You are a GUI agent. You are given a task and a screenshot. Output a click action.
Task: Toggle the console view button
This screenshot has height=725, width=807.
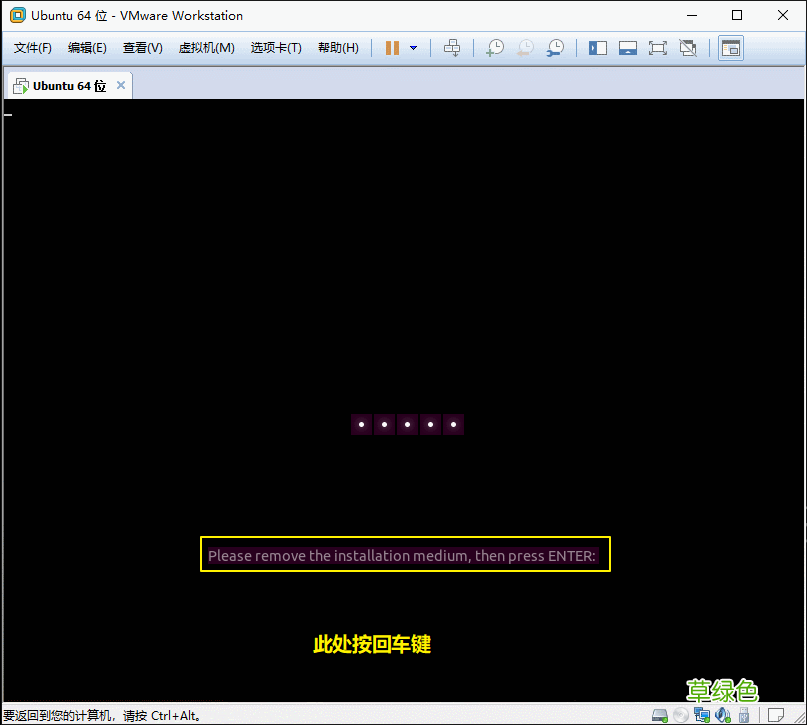pos(731,48)
